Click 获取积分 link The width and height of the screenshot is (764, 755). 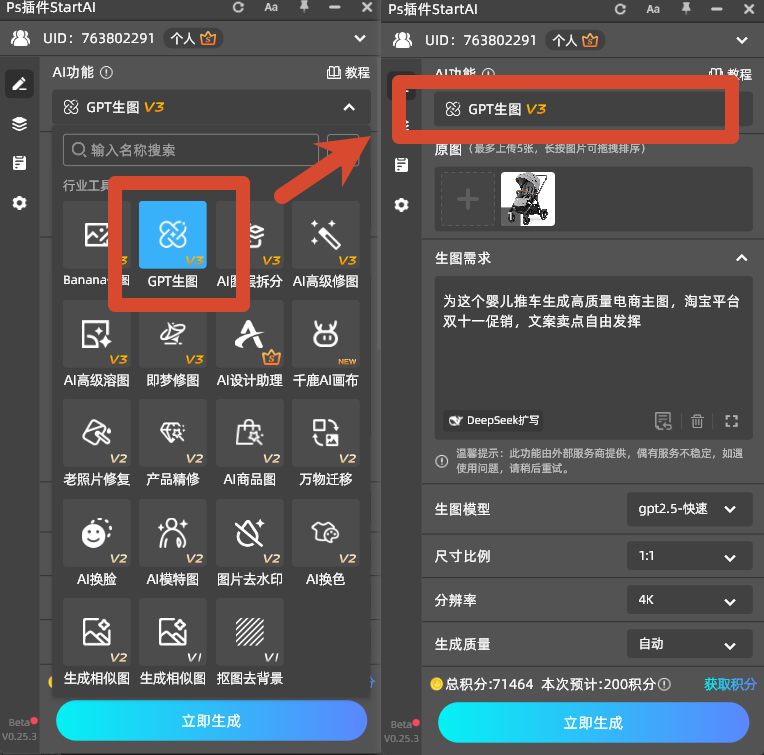coord(730,684)
